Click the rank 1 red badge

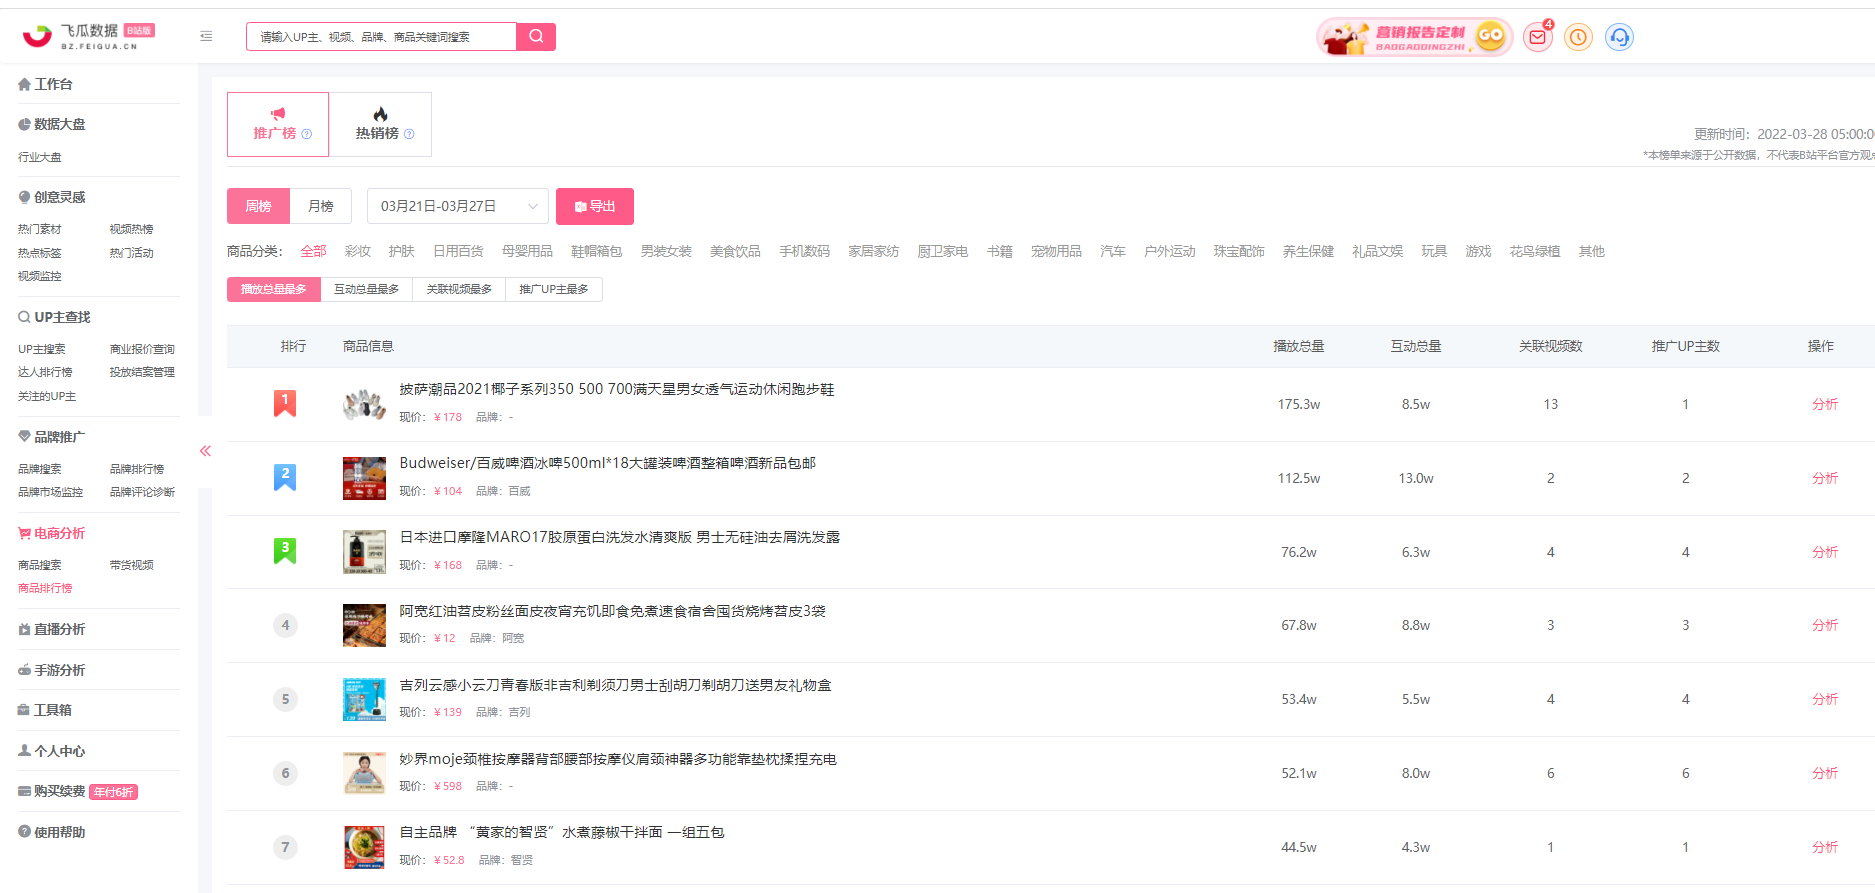click(285, 403)
